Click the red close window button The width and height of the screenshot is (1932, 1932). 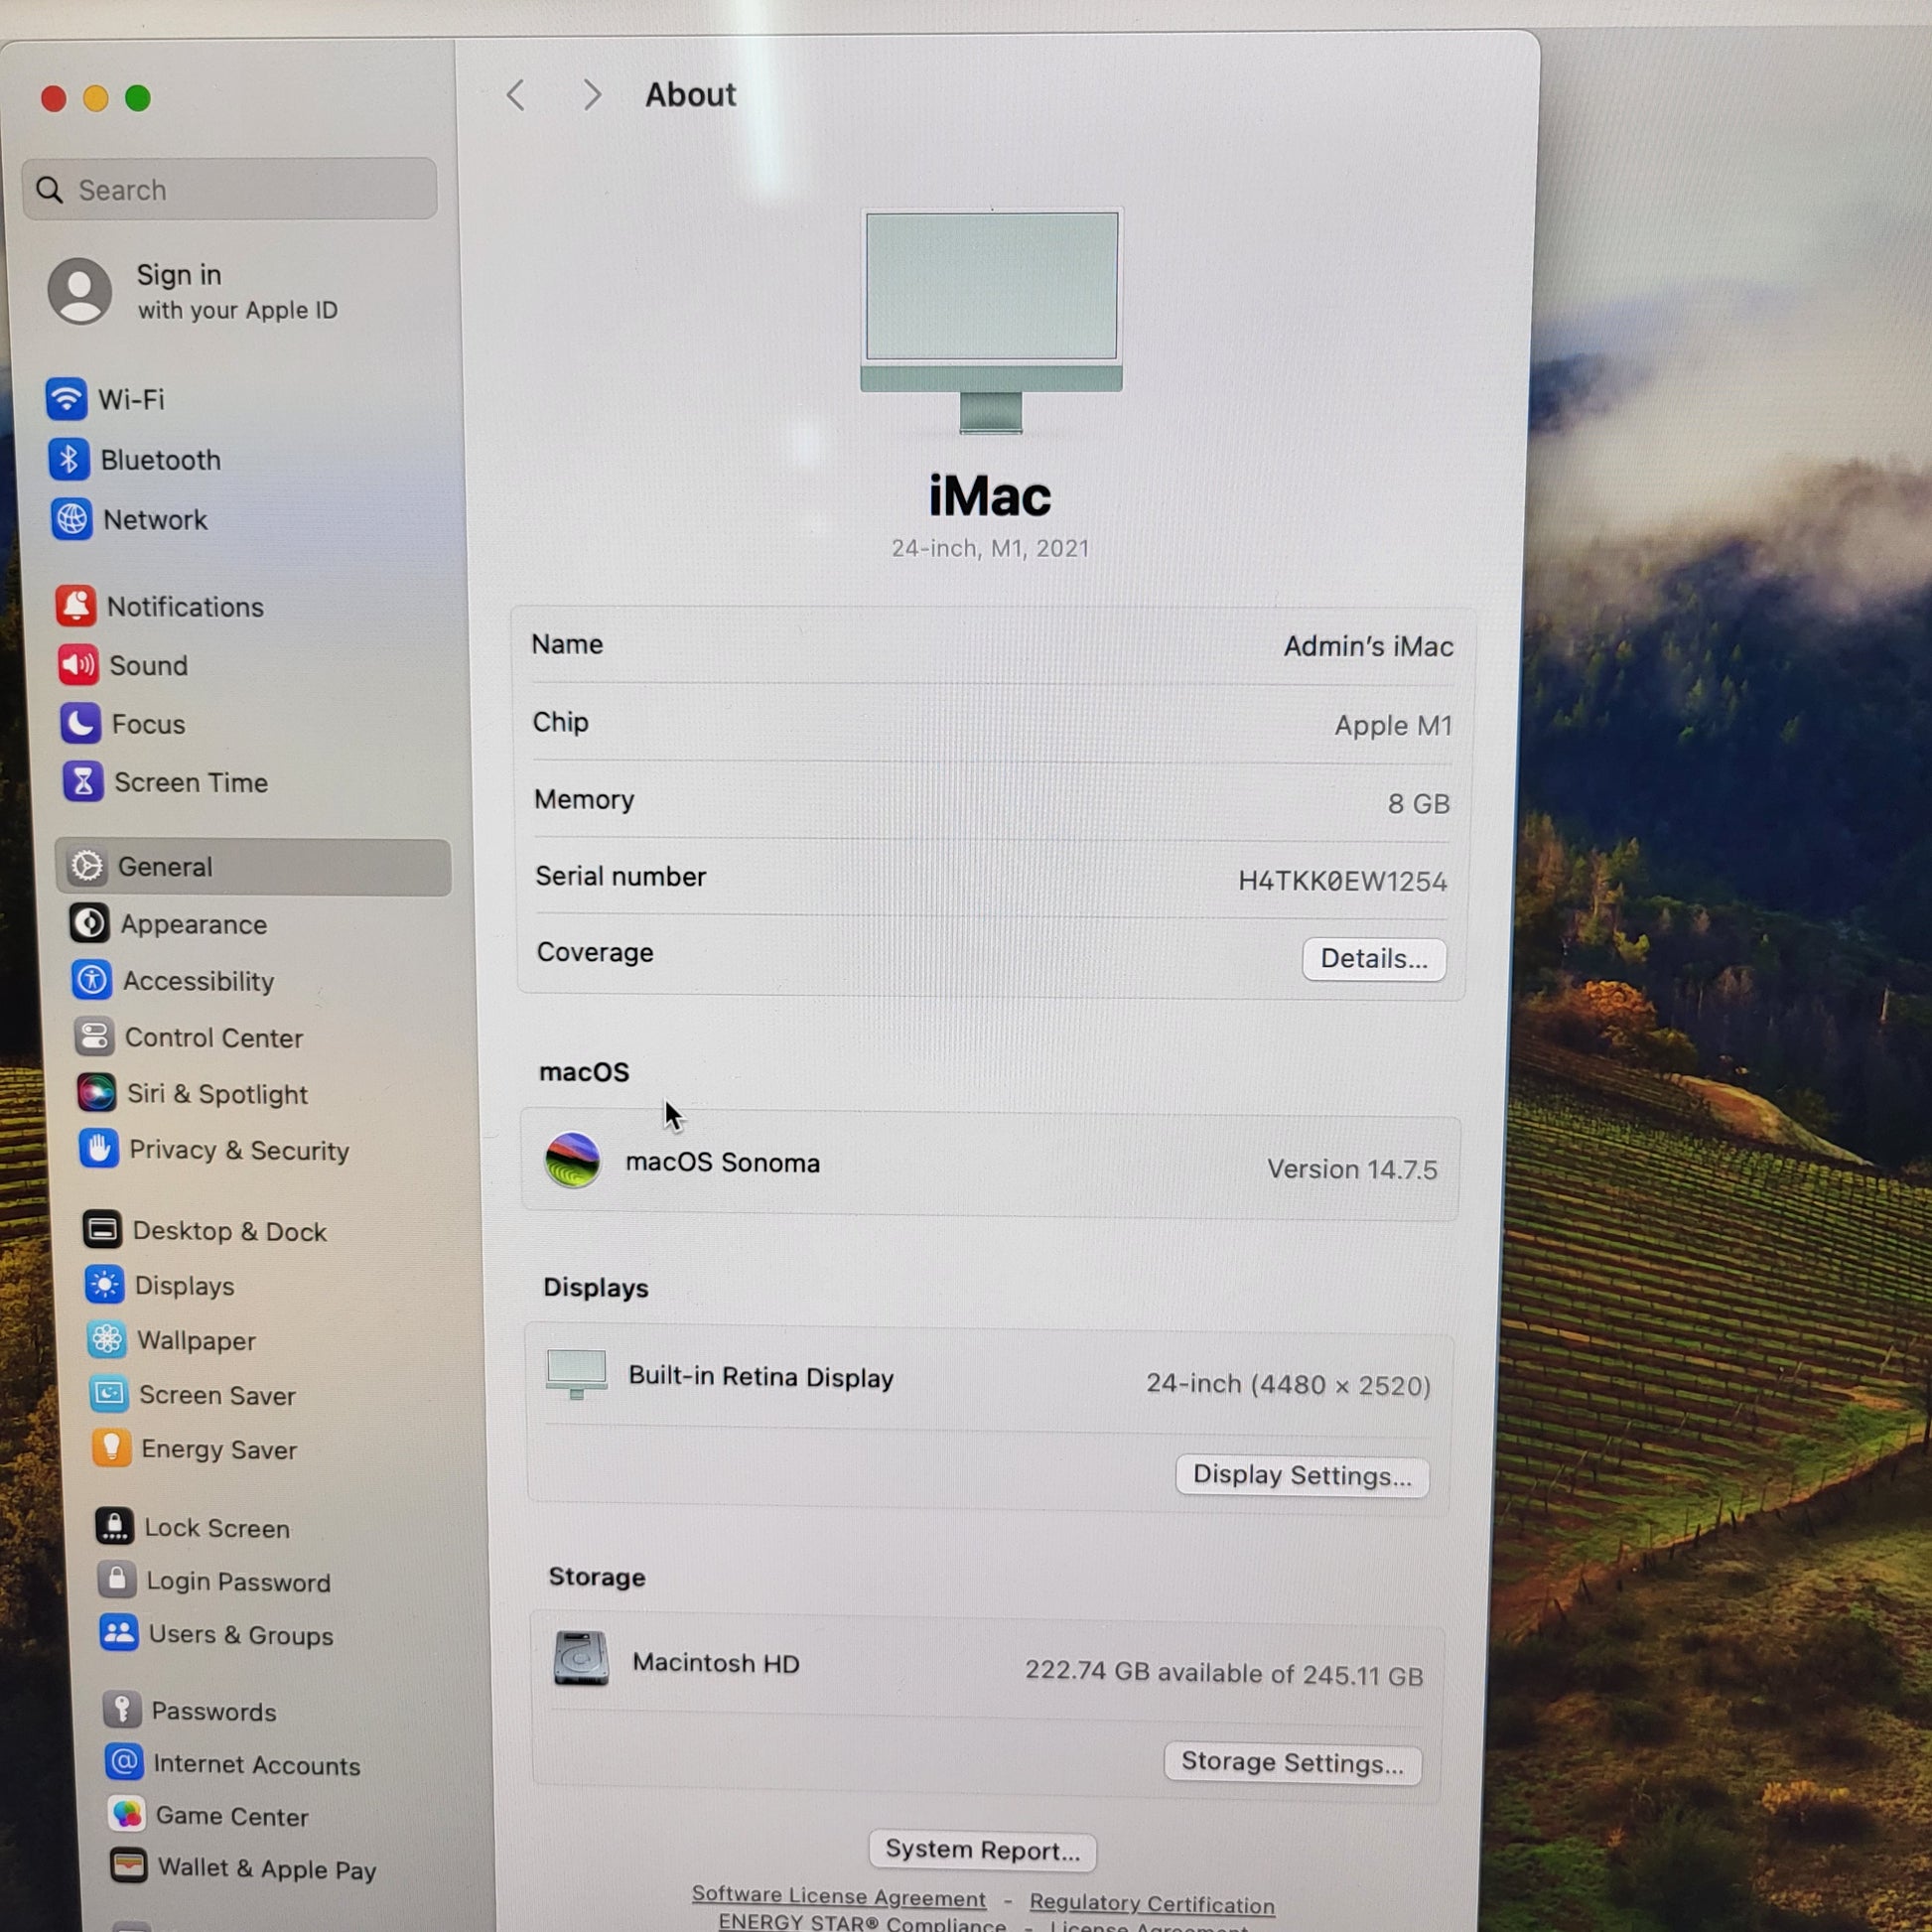[54, 98]
